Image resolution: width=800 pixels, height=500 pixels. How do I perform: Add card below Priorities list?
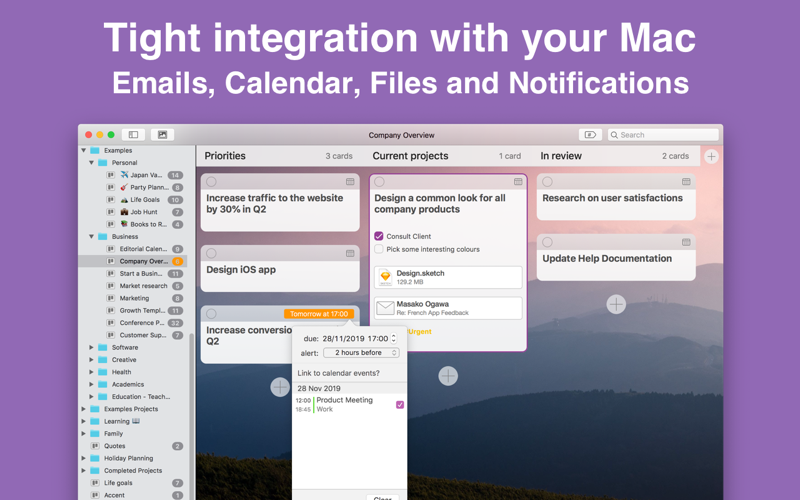(x=280, y=387)
